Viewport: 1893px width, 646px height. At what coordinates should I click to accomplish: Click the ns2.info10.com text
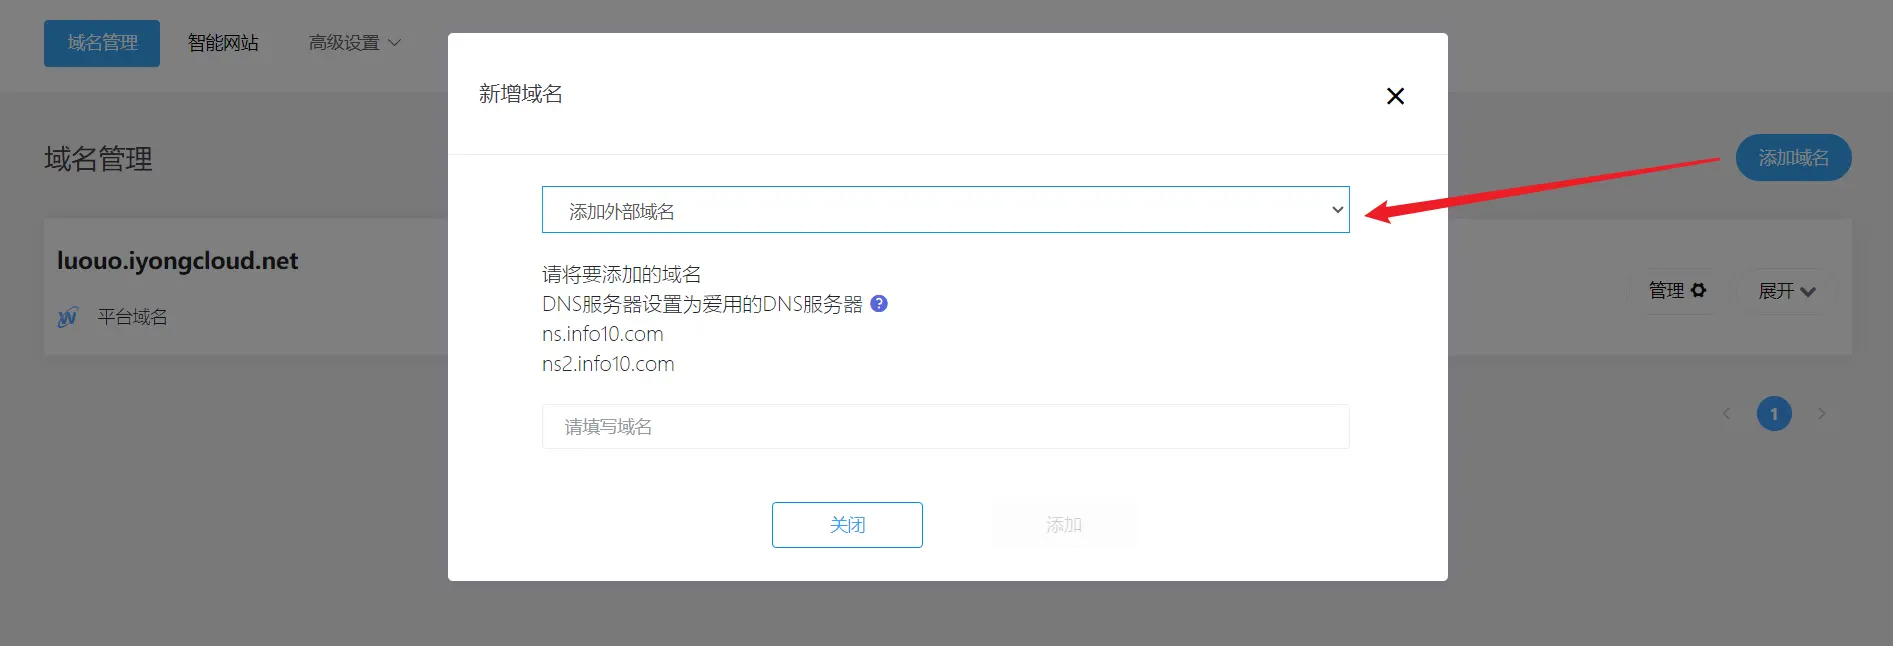pos(608,364)
